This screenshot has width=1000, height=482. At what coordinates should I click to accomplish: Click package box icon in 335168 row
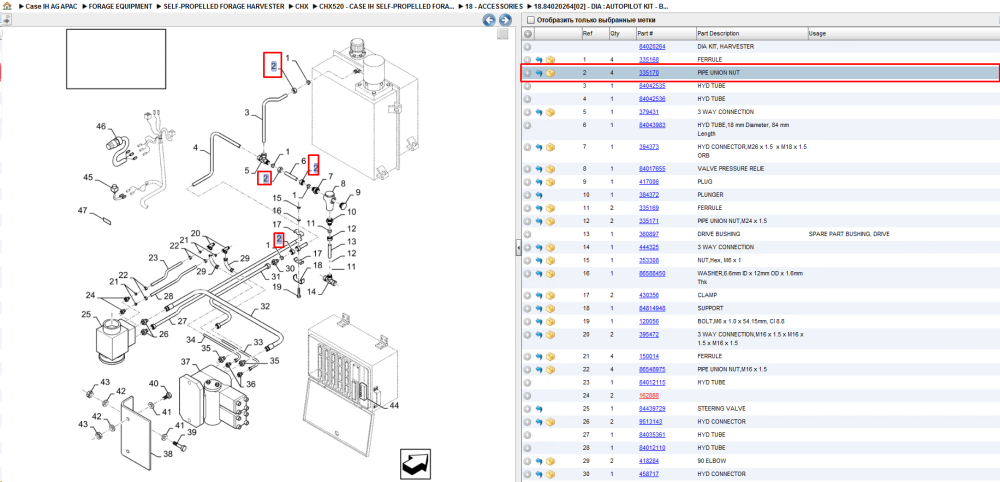click(550, 59)
